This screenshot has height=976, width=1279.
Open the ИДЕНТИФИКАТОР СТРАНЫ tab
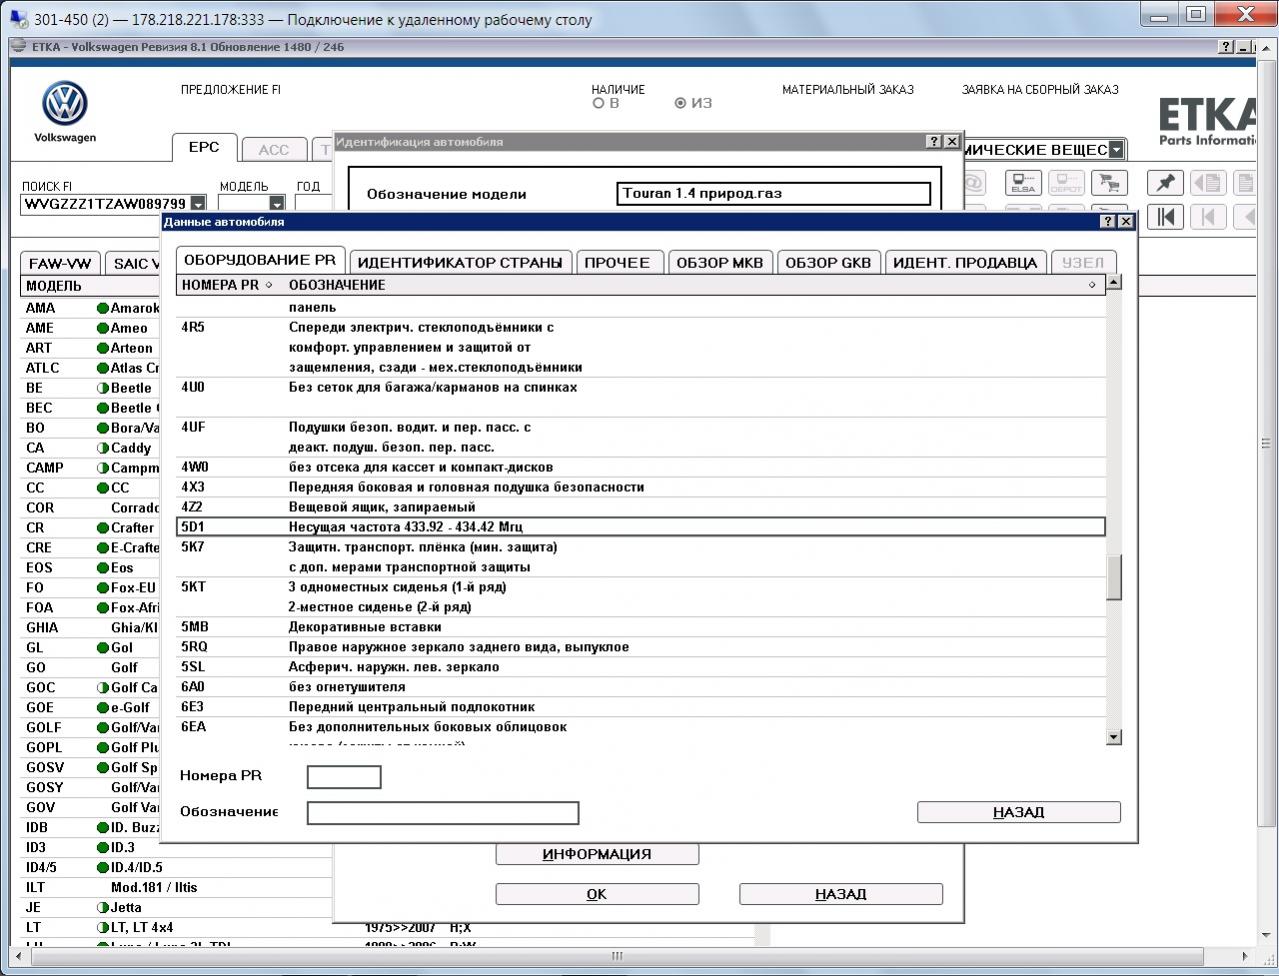point(460,263)
